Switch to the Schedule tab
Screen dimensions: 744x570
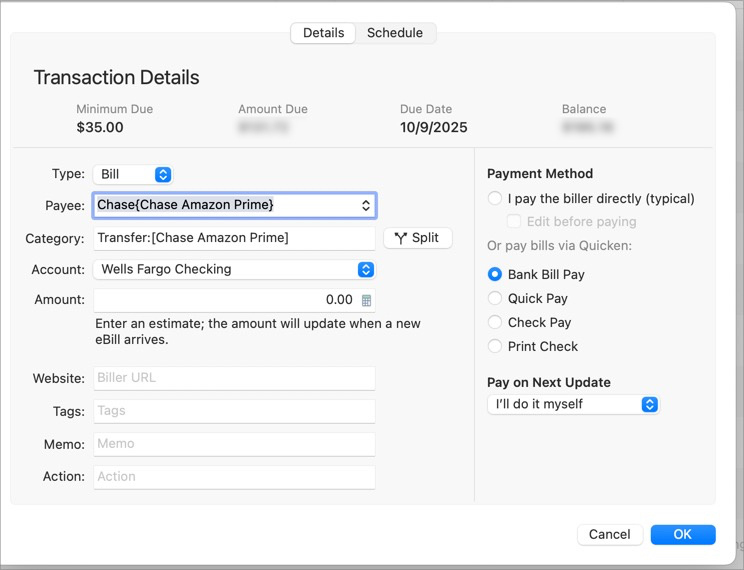coord(395,33)
